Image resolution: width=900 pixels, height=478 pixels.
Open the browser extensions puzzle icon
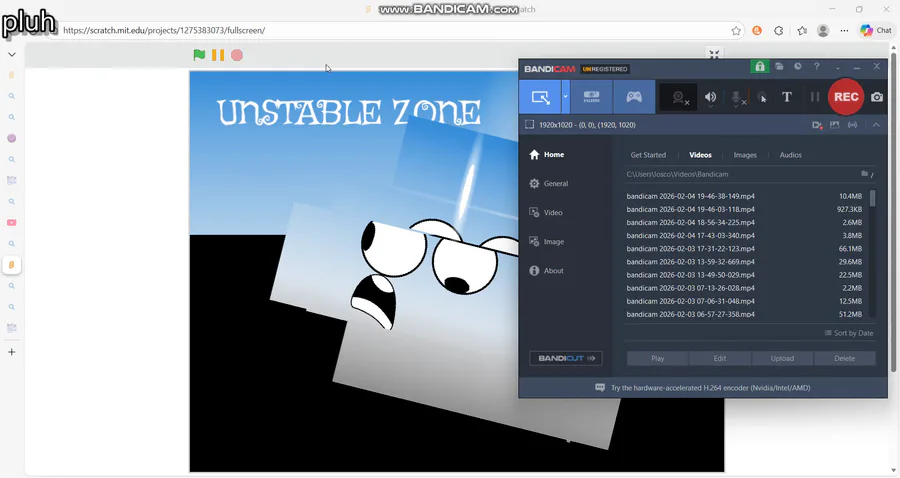(779, 31)
